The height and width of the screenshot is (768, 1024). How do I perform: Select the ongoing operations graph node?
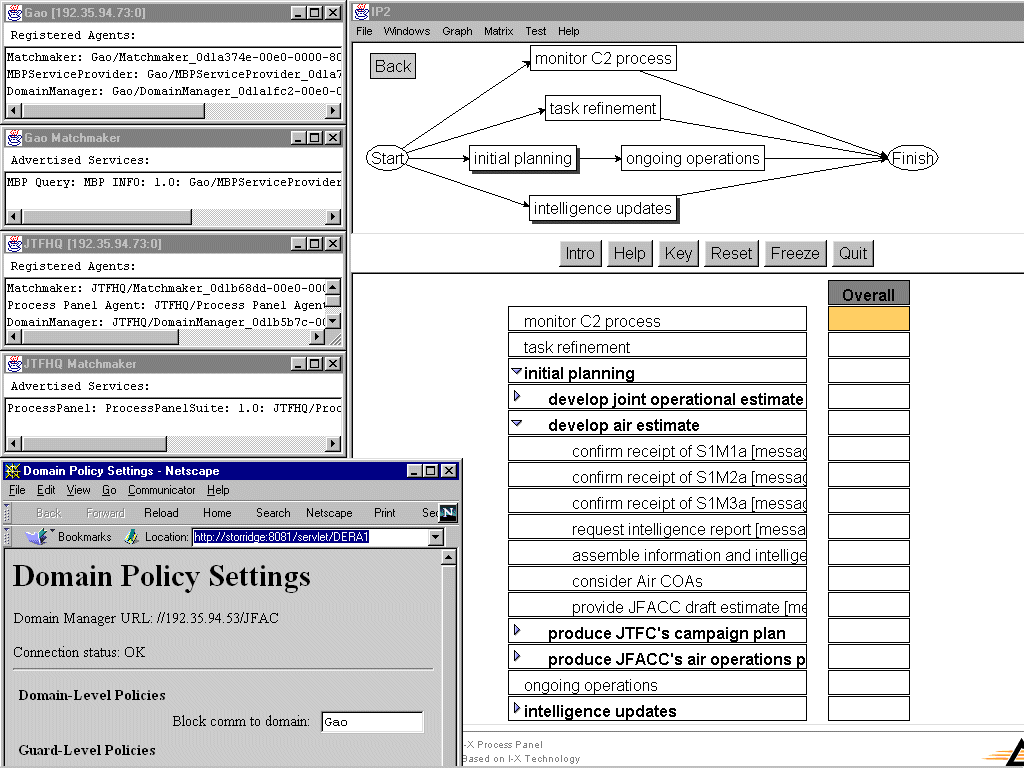tap(693, 158)
